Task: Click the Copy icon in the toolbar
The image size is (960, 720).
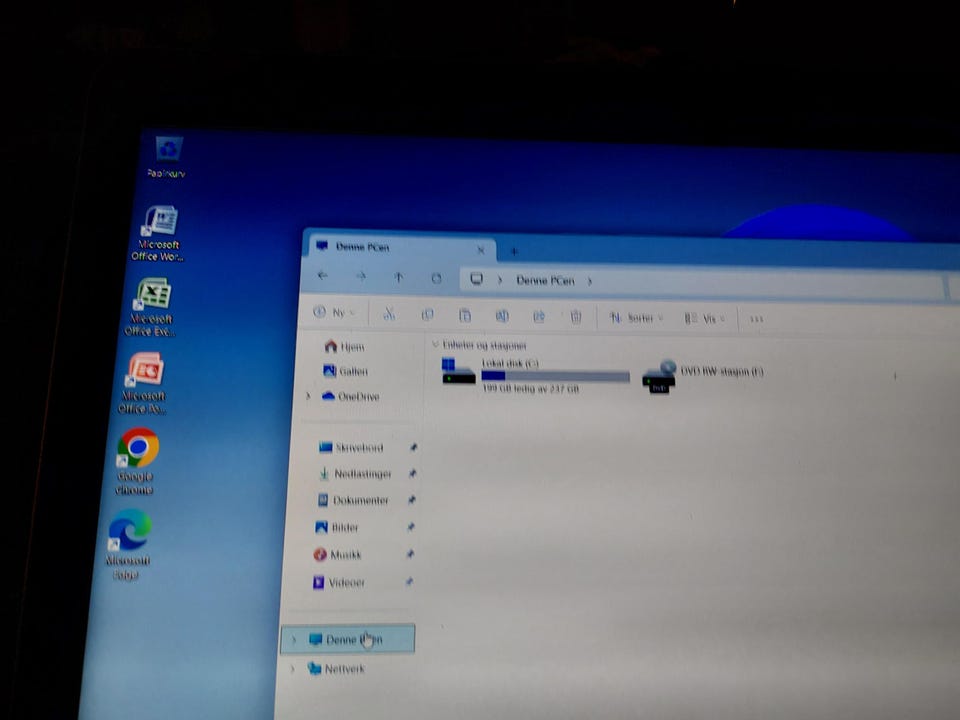Action: (x=427, y=315)
